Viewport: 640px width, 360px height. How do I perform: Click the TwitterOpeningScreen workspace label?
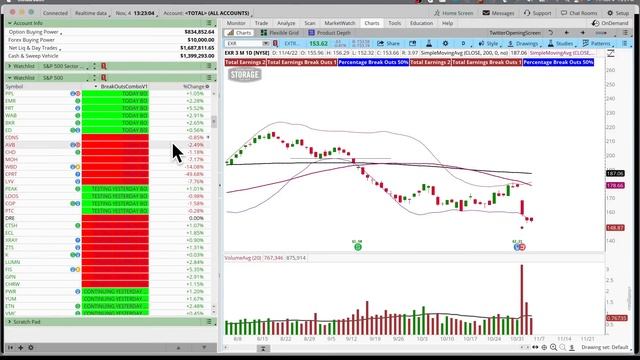pyautogui.click(x=515, y=33)
